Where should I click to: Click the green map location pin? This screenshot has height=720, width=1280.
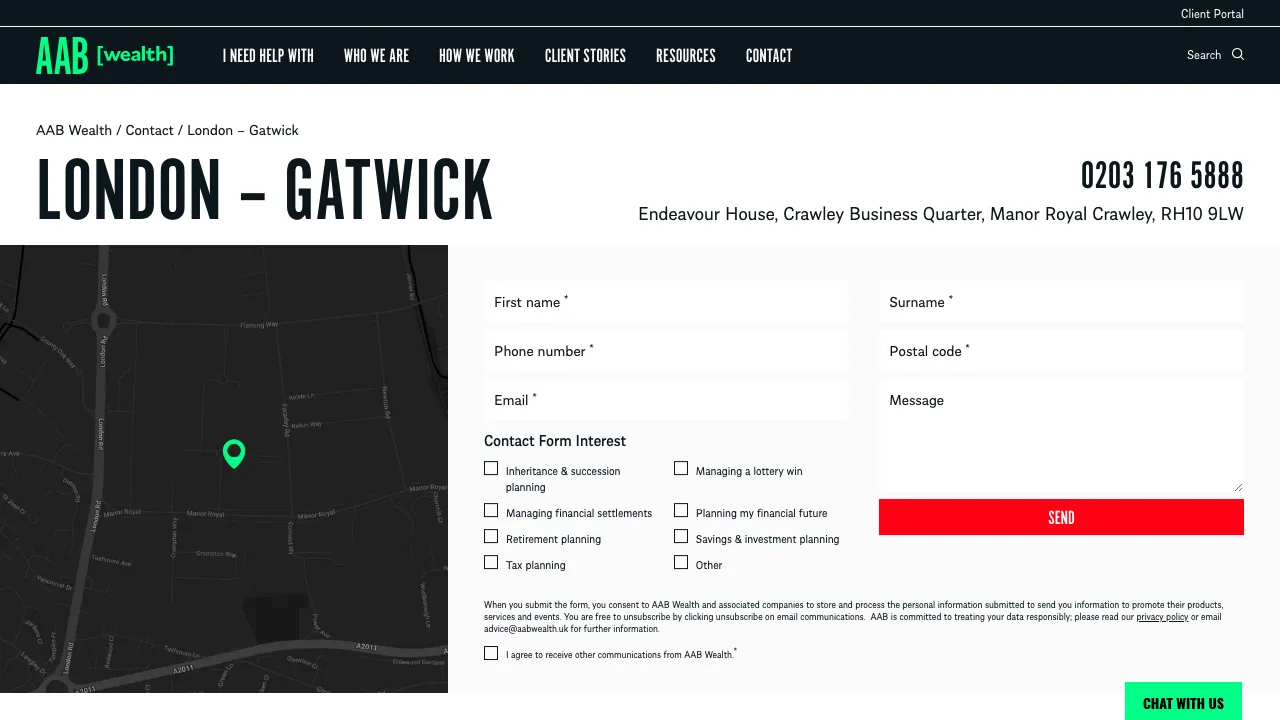(234, 453)
